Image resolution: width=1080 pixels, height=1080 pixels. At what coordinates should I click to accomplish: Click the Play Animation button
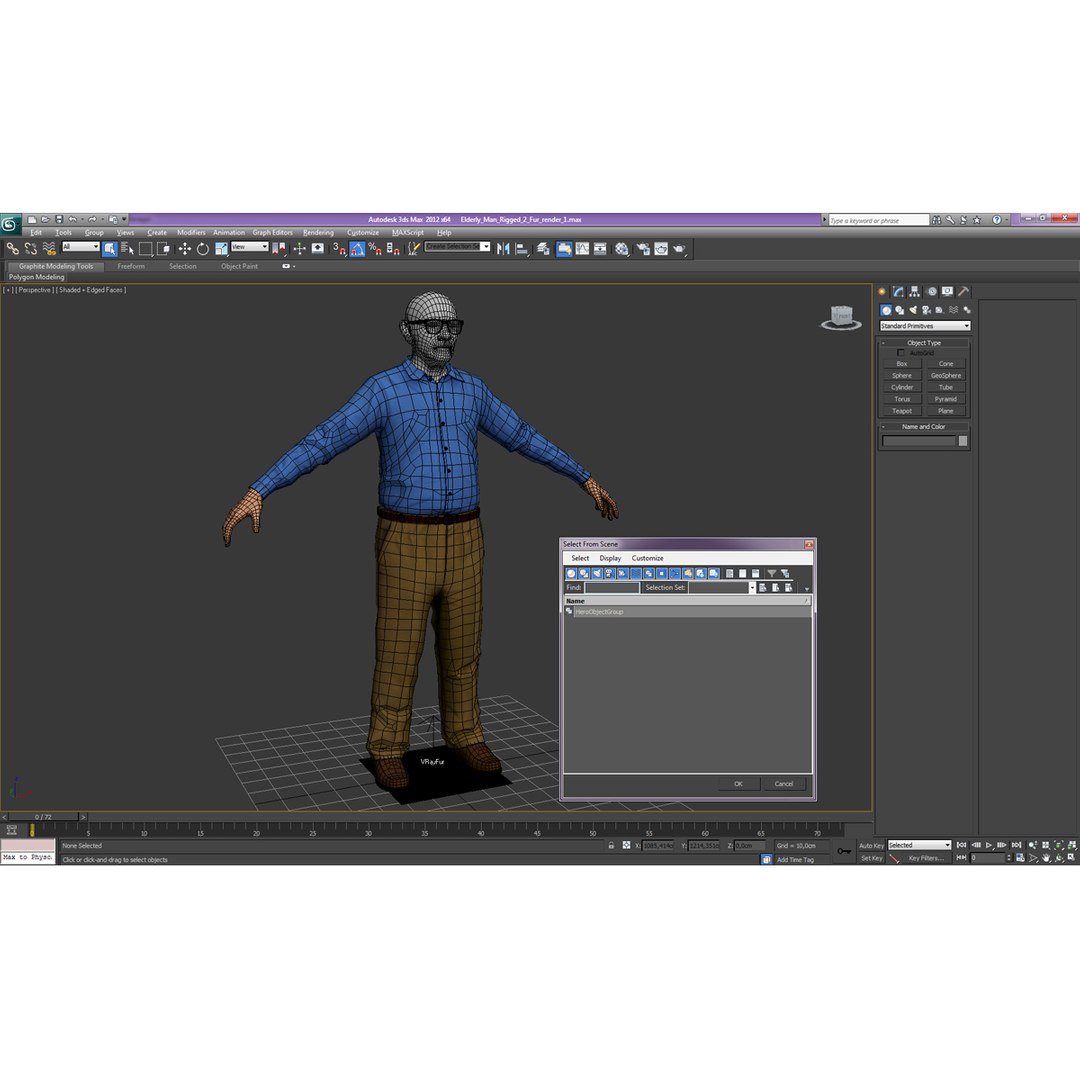[x=989, y=845]
